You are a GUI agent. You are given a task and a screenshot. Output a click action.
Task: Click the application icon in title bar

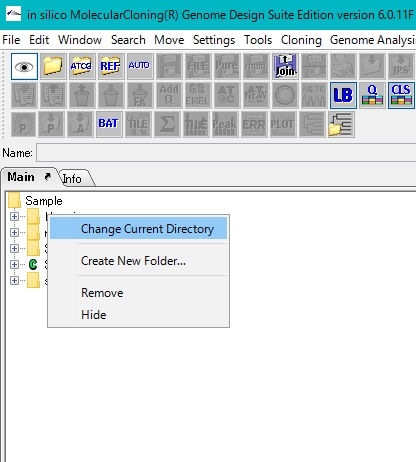pos(14,14)
